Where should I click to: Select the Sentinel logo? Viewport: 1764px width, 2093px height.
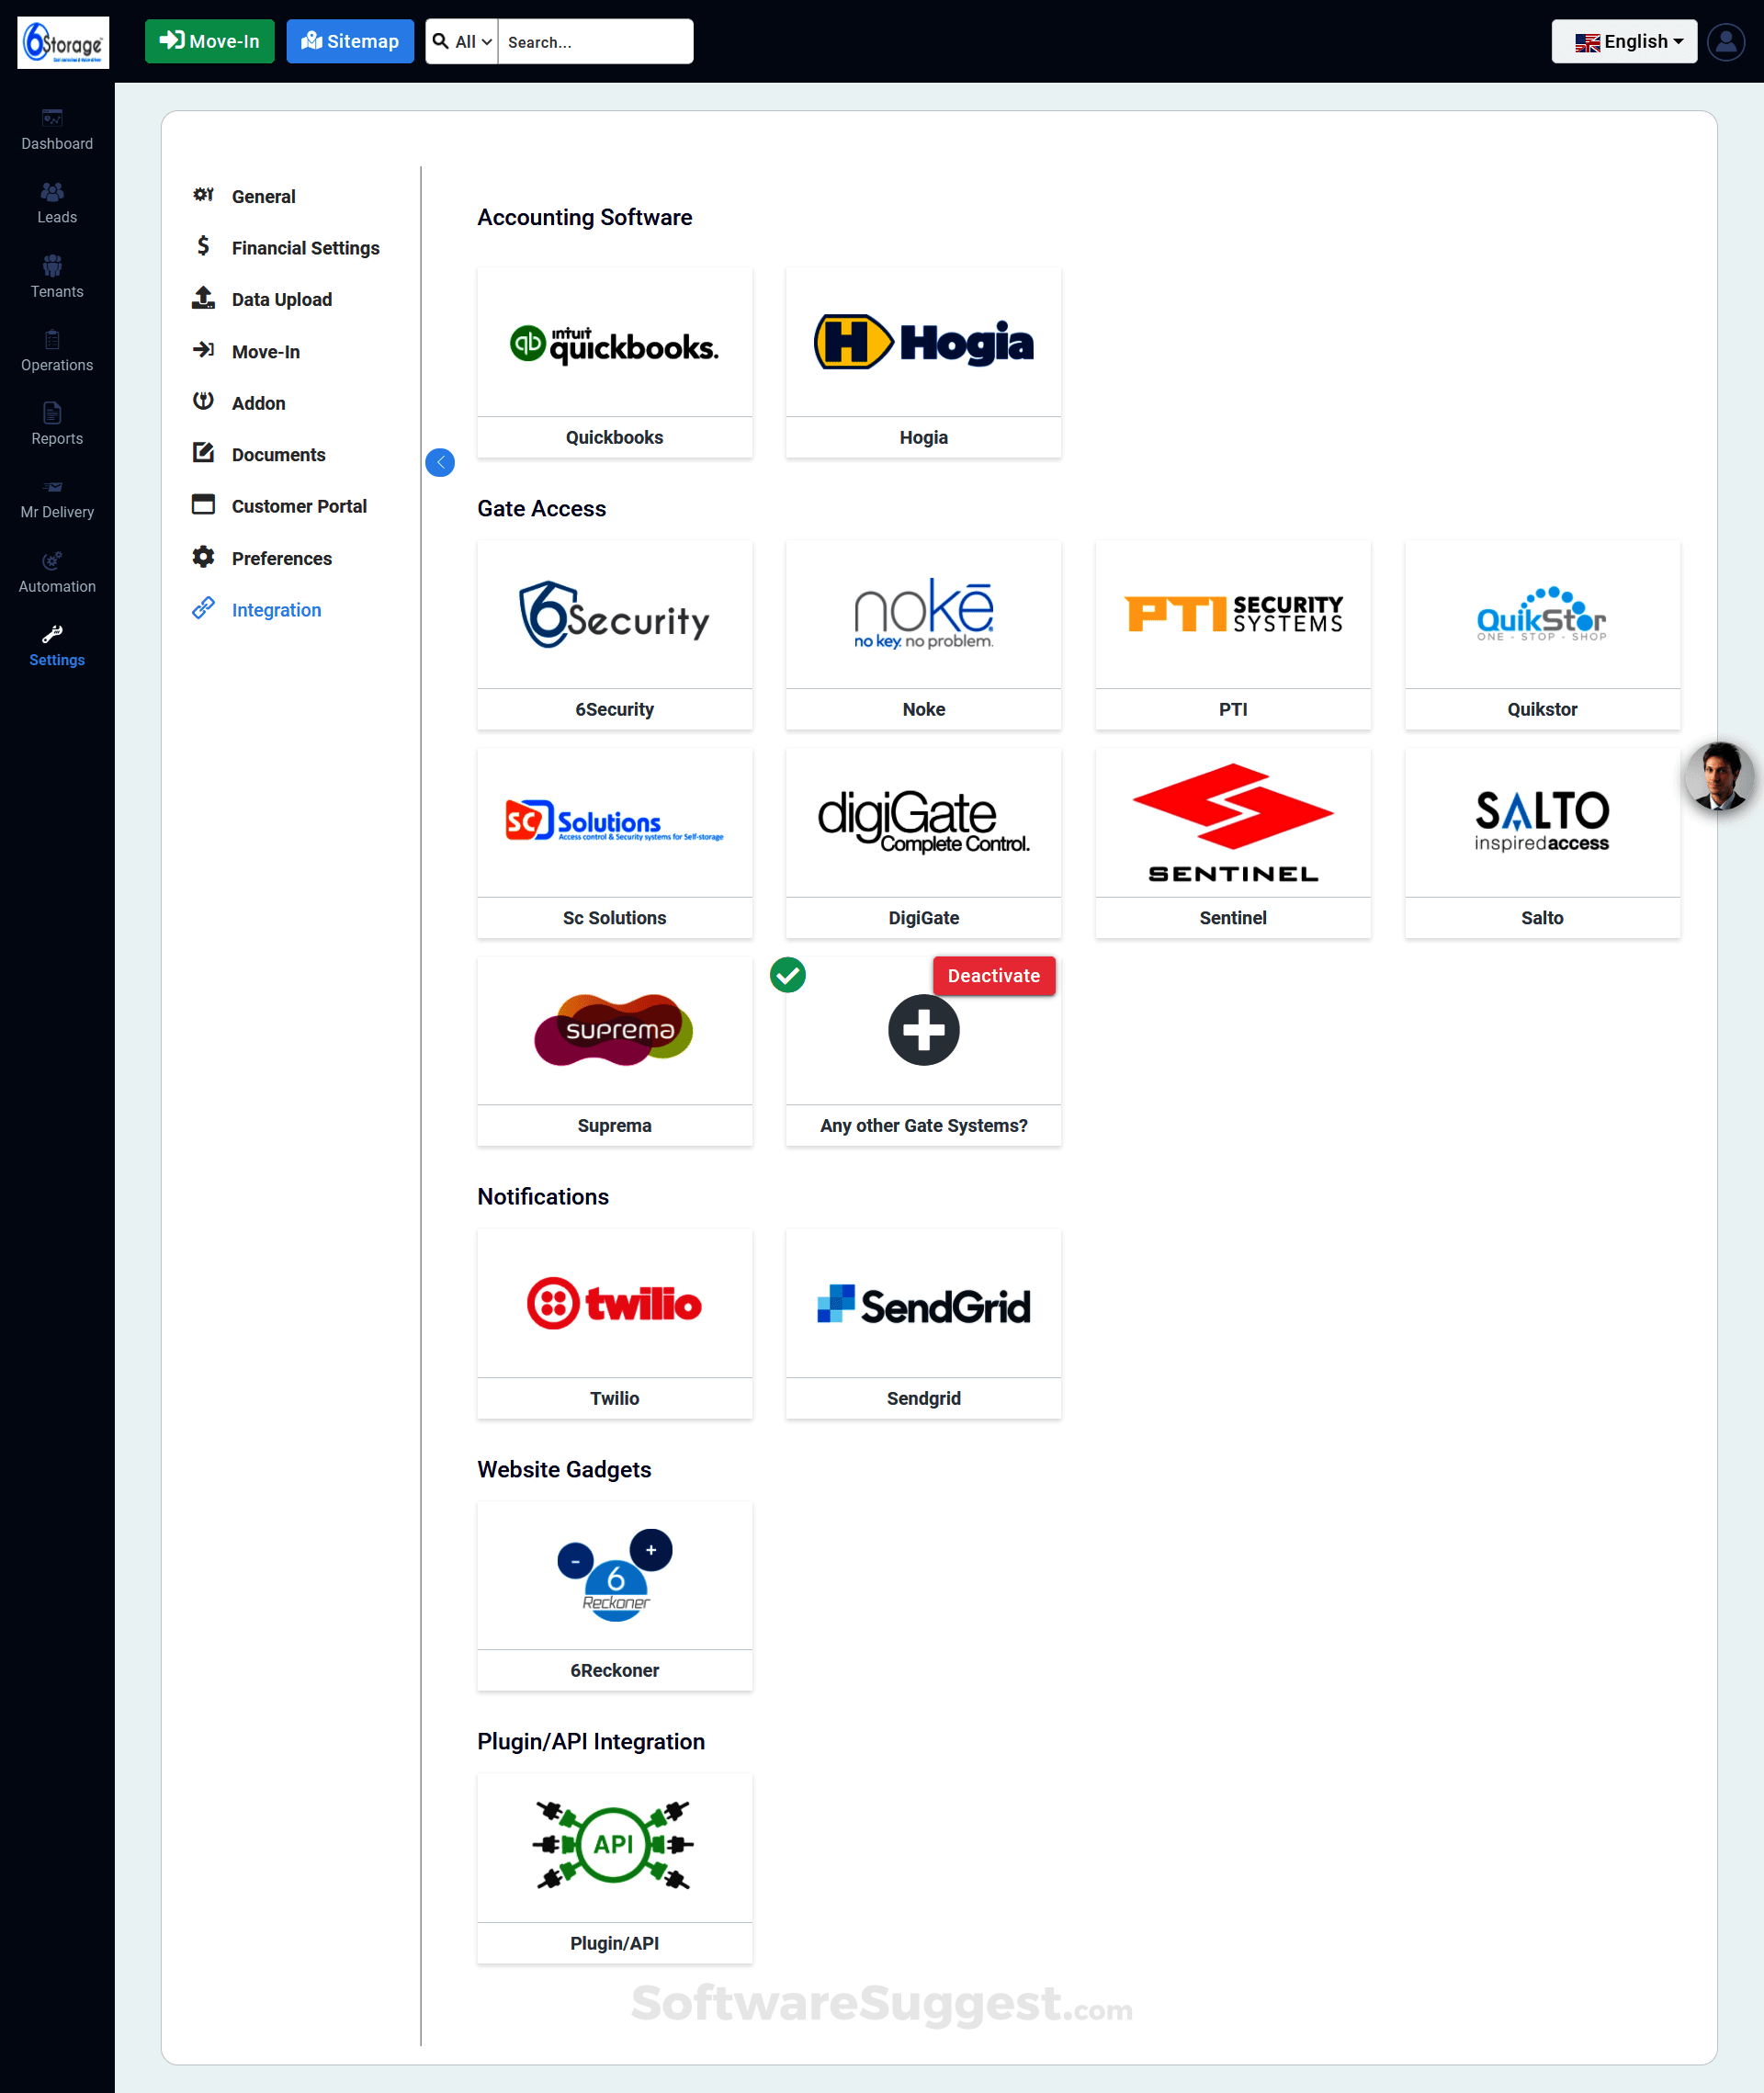pyautogui.click(x=1233, y=822)
